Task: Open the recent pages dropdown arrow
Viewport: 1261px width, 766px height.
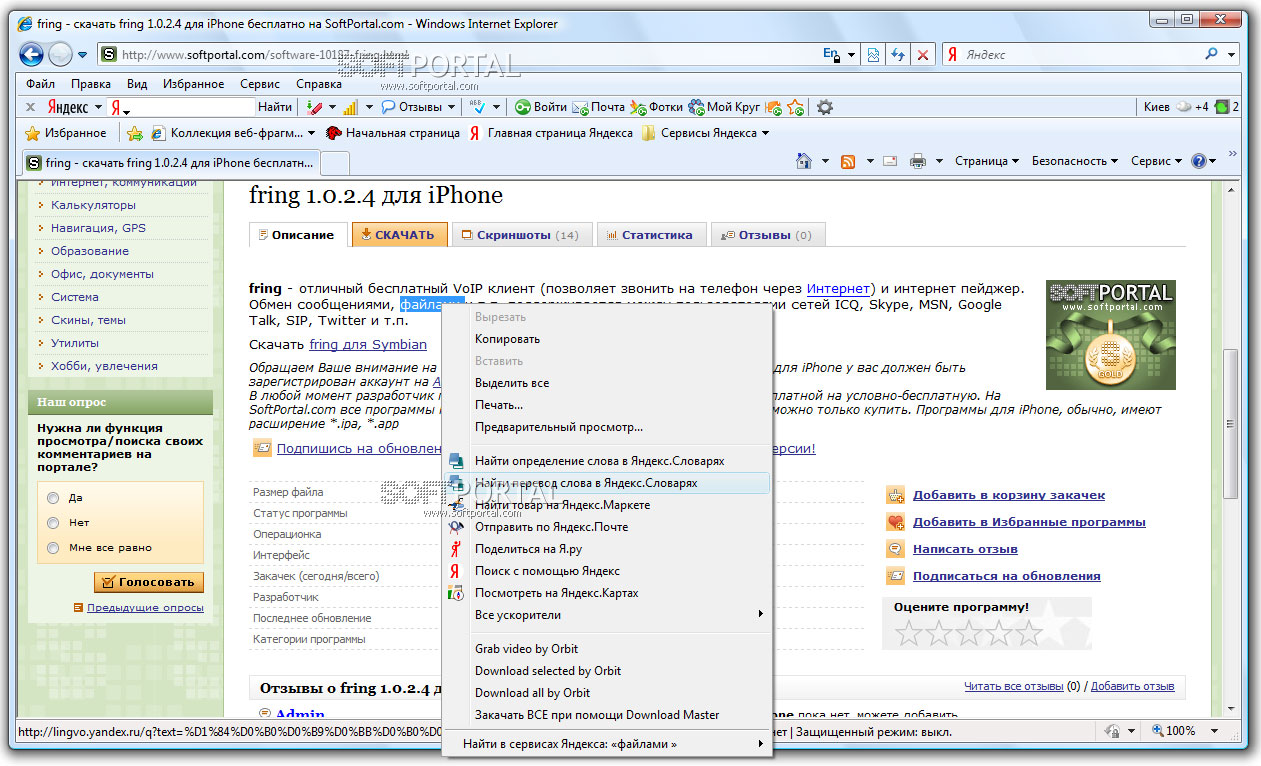Action: point(82,55)
